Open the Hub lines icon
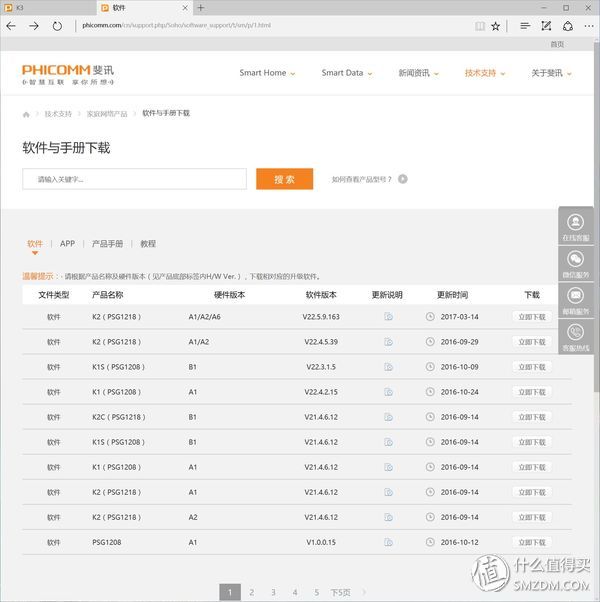This screenshot has height=602, width=600. pos(525,26)
